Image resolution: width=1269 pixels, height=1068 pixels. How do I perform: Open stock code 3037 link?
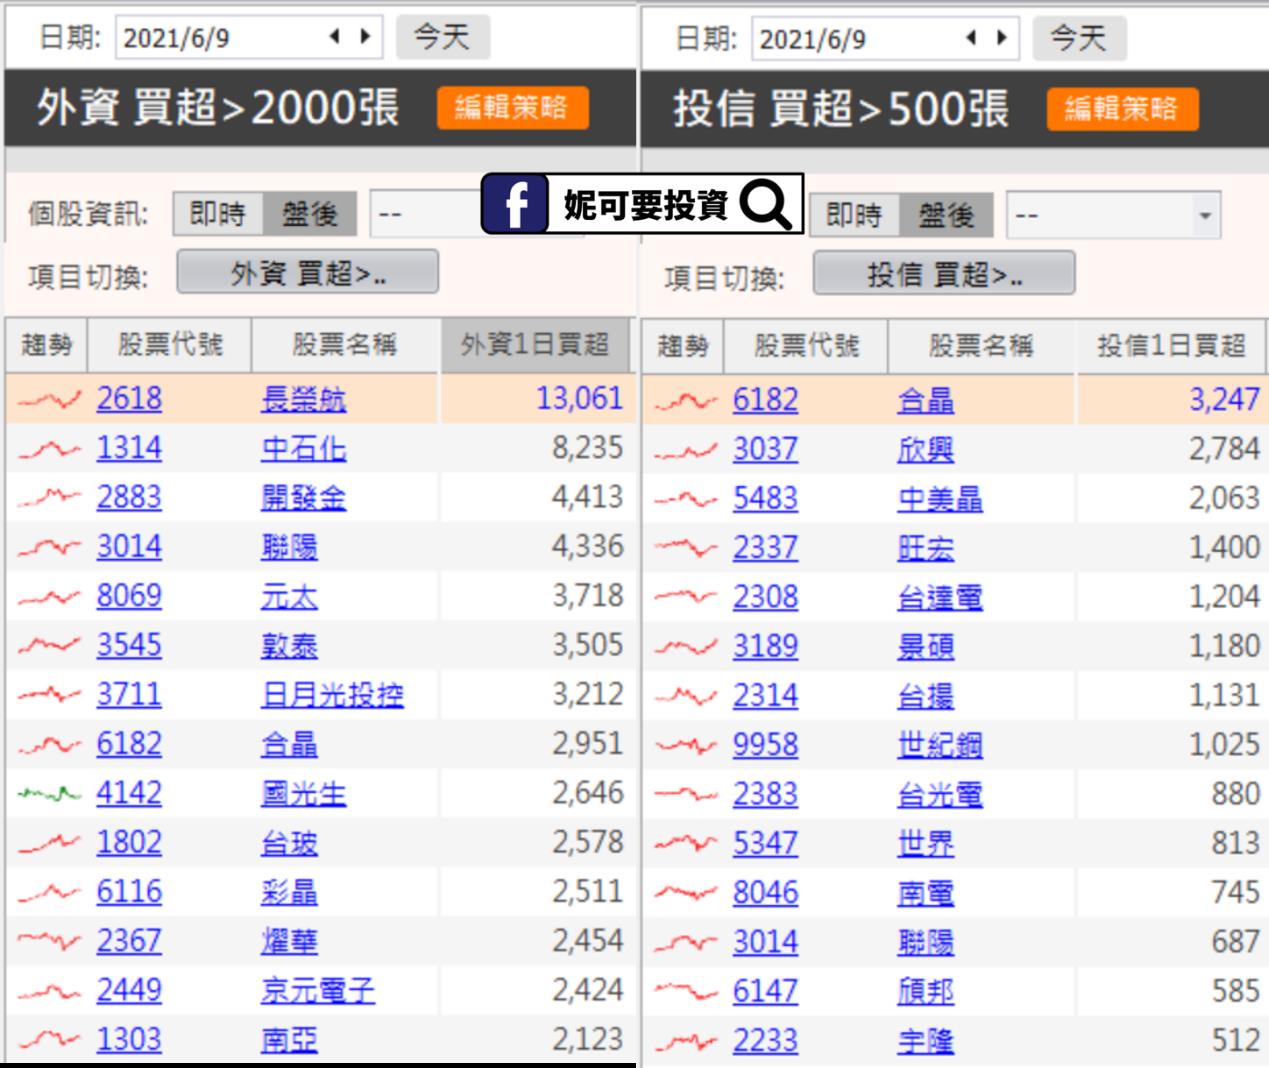pyautogui.click(x=765, y=449)
